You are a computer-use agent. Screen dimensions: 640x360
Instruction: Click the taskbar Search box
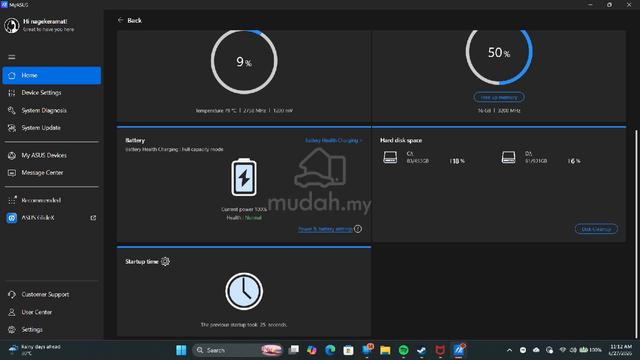[237, 350]
